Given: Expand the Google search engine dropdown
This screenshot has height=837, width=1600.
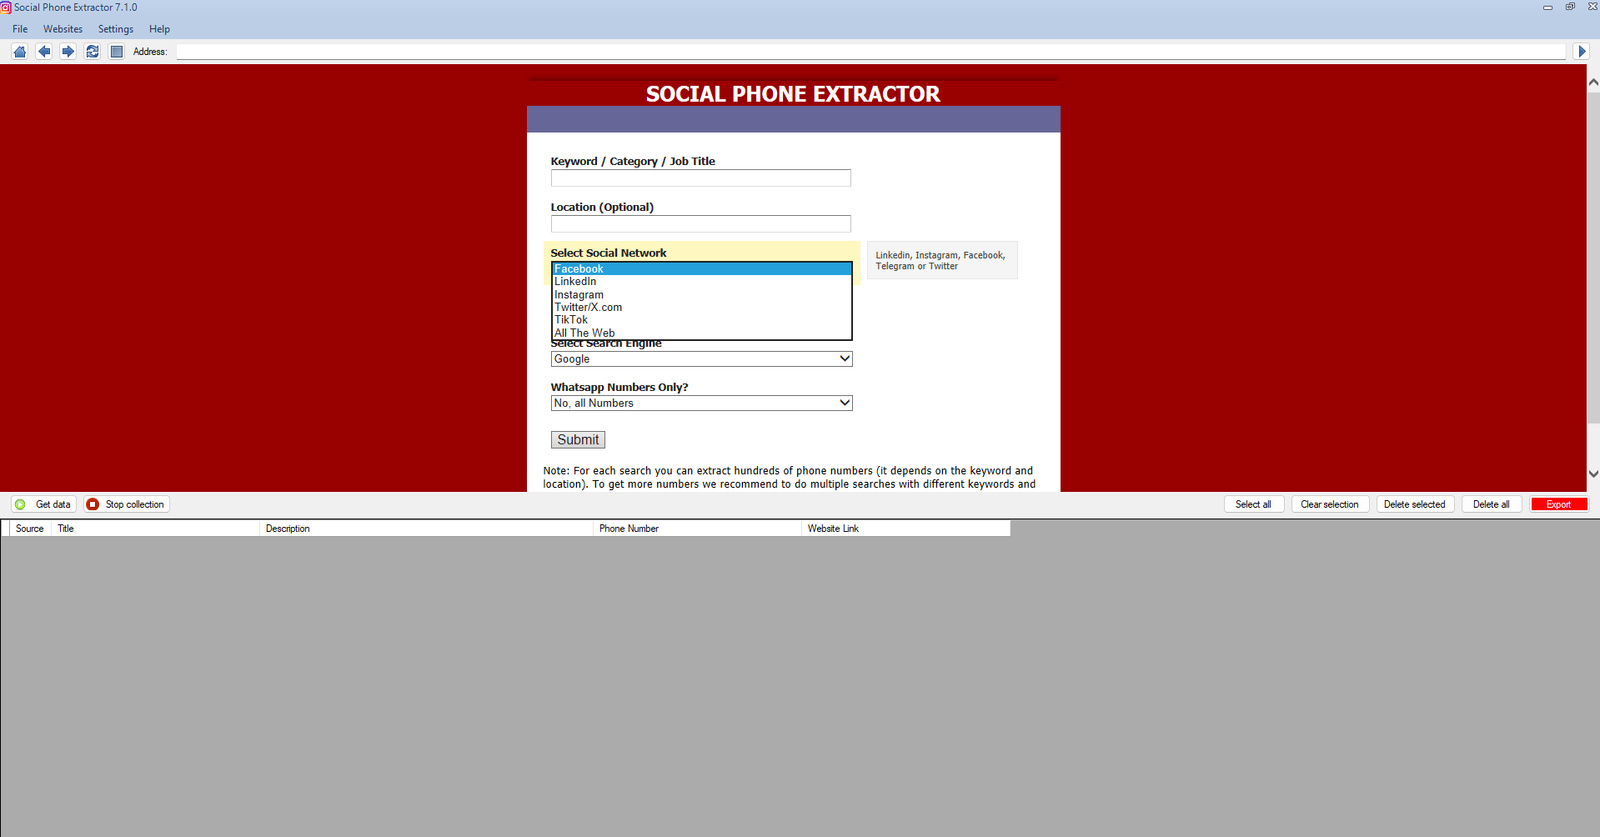Looking at the screenshot, I should point(701,359).
